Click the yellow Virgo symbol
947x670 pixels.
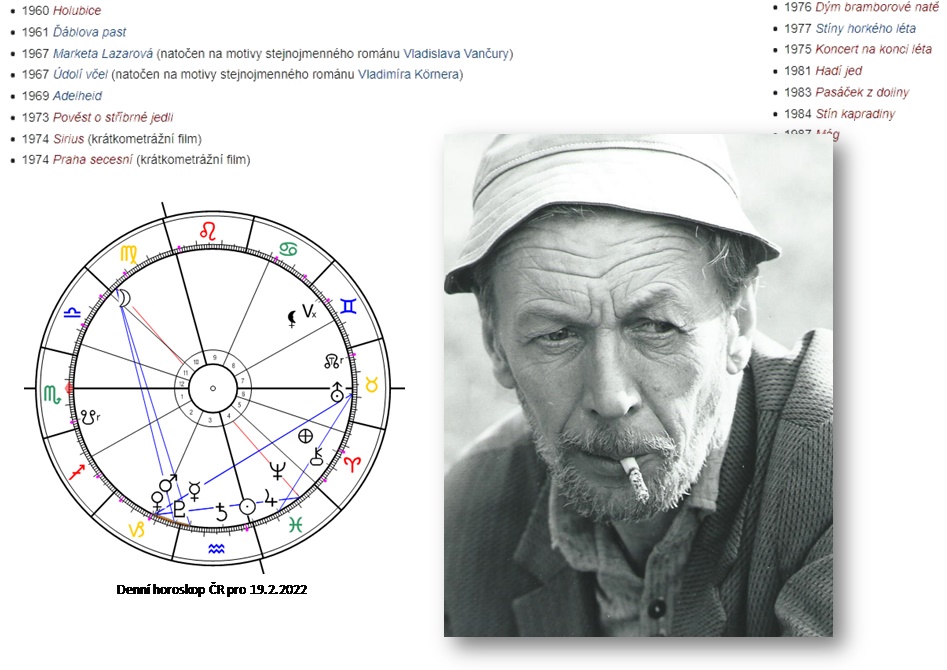coord(127,251)
